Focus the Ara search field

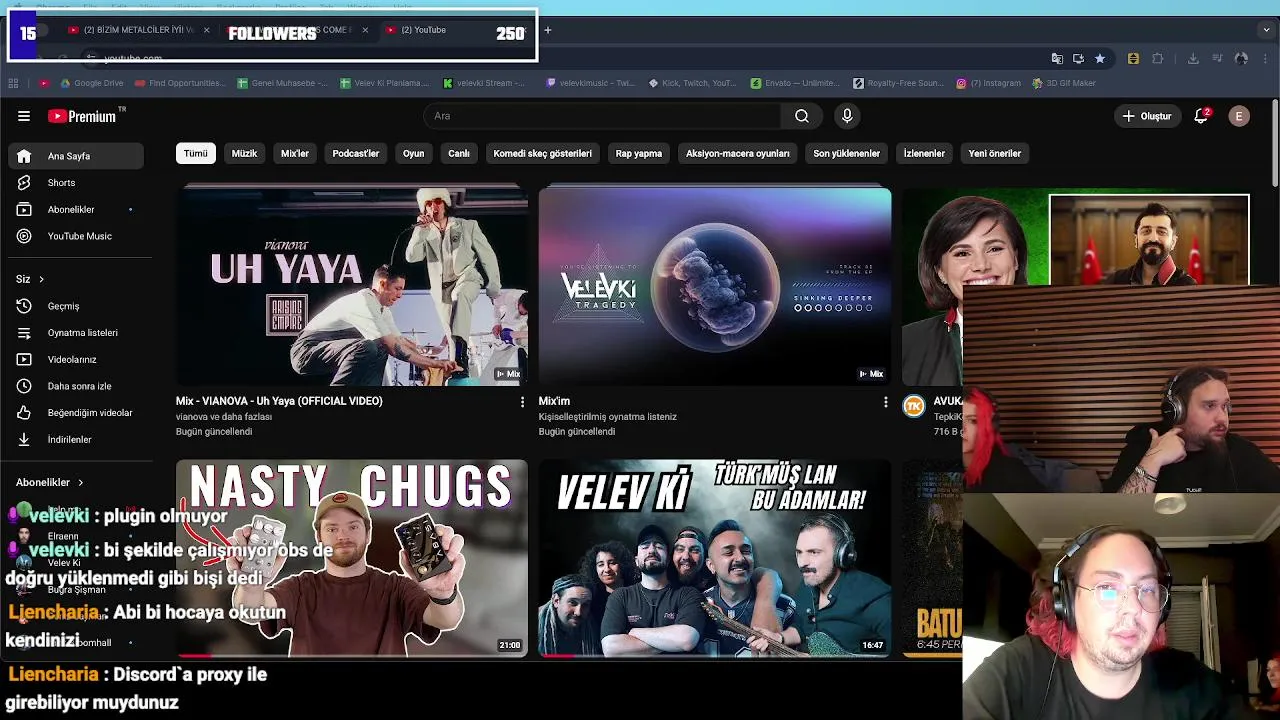(x=604, y=116)
